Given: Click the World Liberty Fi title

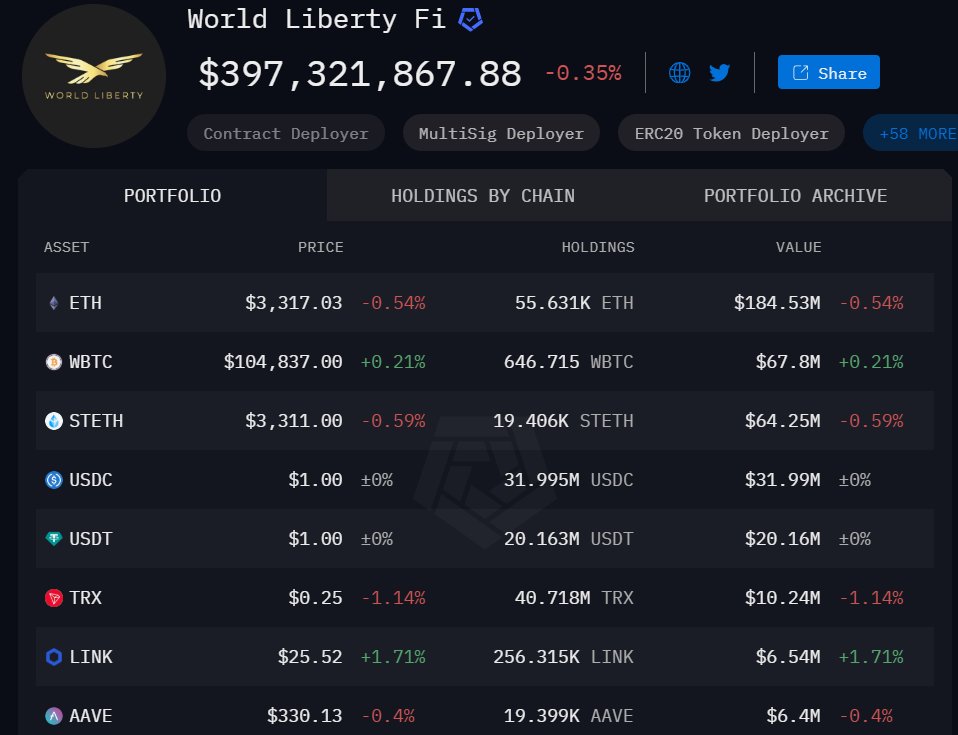Looking at the screenshot, I should pos(316,19).
